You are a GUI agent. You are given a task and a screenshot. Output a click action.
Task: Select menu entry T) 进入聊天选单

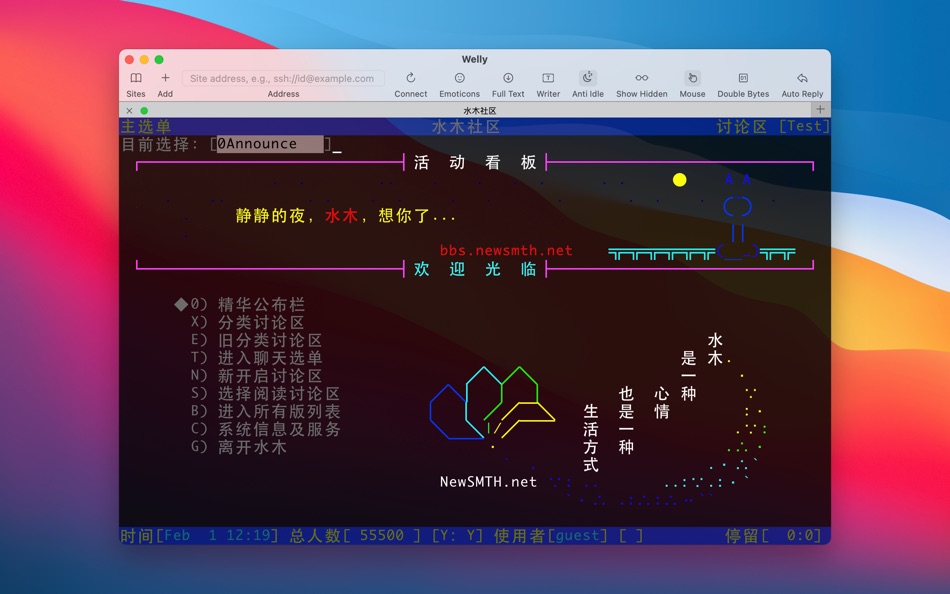(x=256, y=358)
